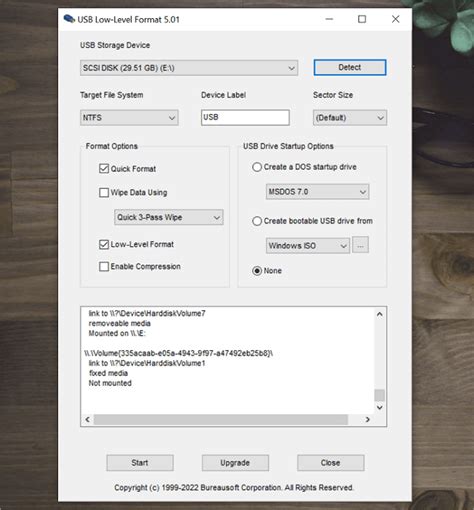Click the log's scroll left arrow
The width and height of the screenshot is (474, 510).
(x=88, y=419)
